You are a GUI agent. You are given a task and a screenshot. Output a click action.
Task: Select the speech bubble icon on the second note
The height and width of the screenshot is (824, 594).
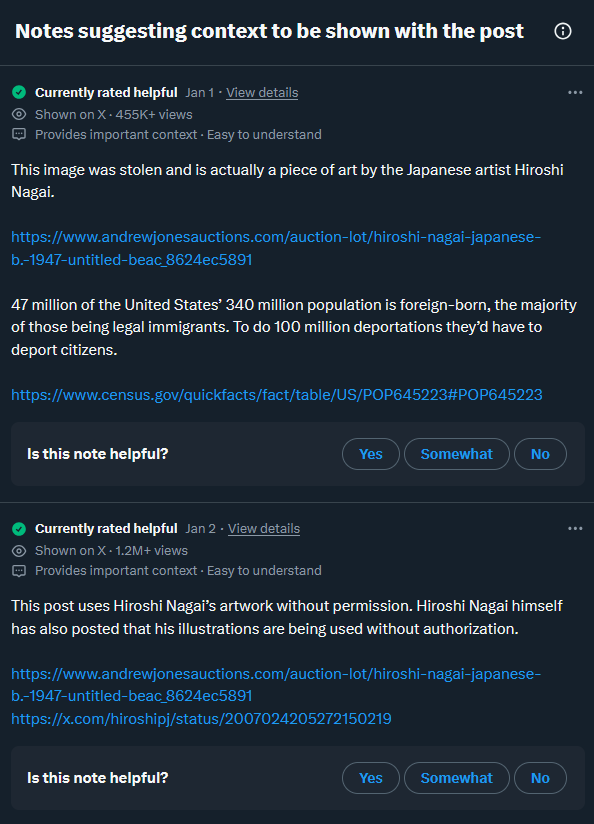[18, 570]
